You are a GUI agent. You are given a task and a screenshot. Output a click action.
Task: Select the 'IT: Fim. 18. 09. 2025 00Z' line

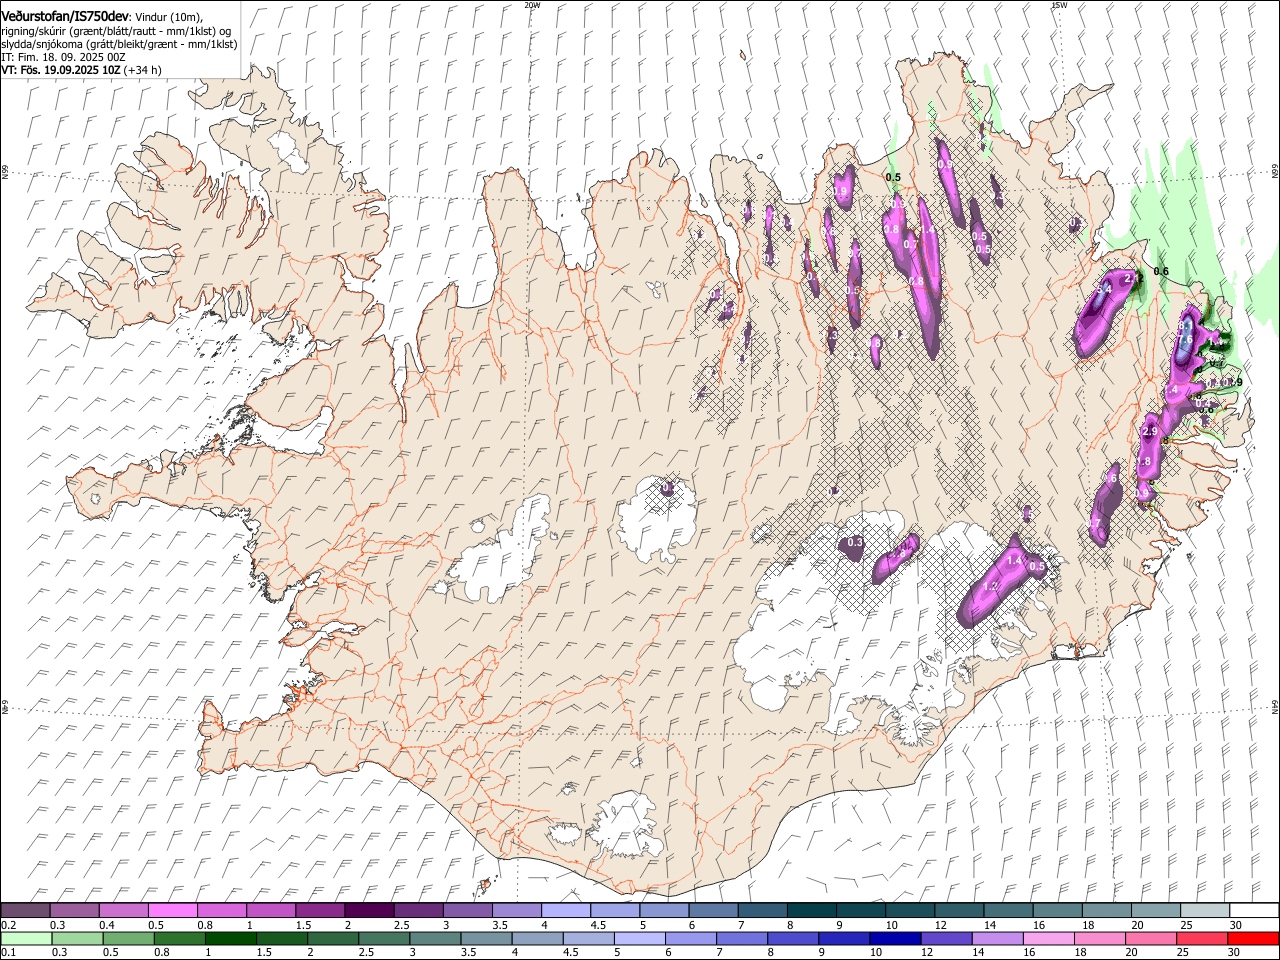[64, 57]
